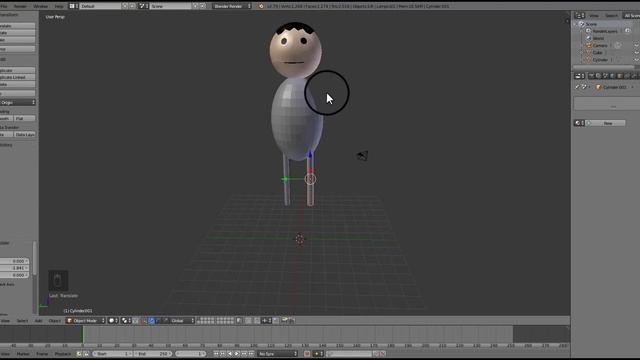Click the Blender logo icon in info header
The width and height of the screenshot is (640, 360).
(x=261, y=6)
